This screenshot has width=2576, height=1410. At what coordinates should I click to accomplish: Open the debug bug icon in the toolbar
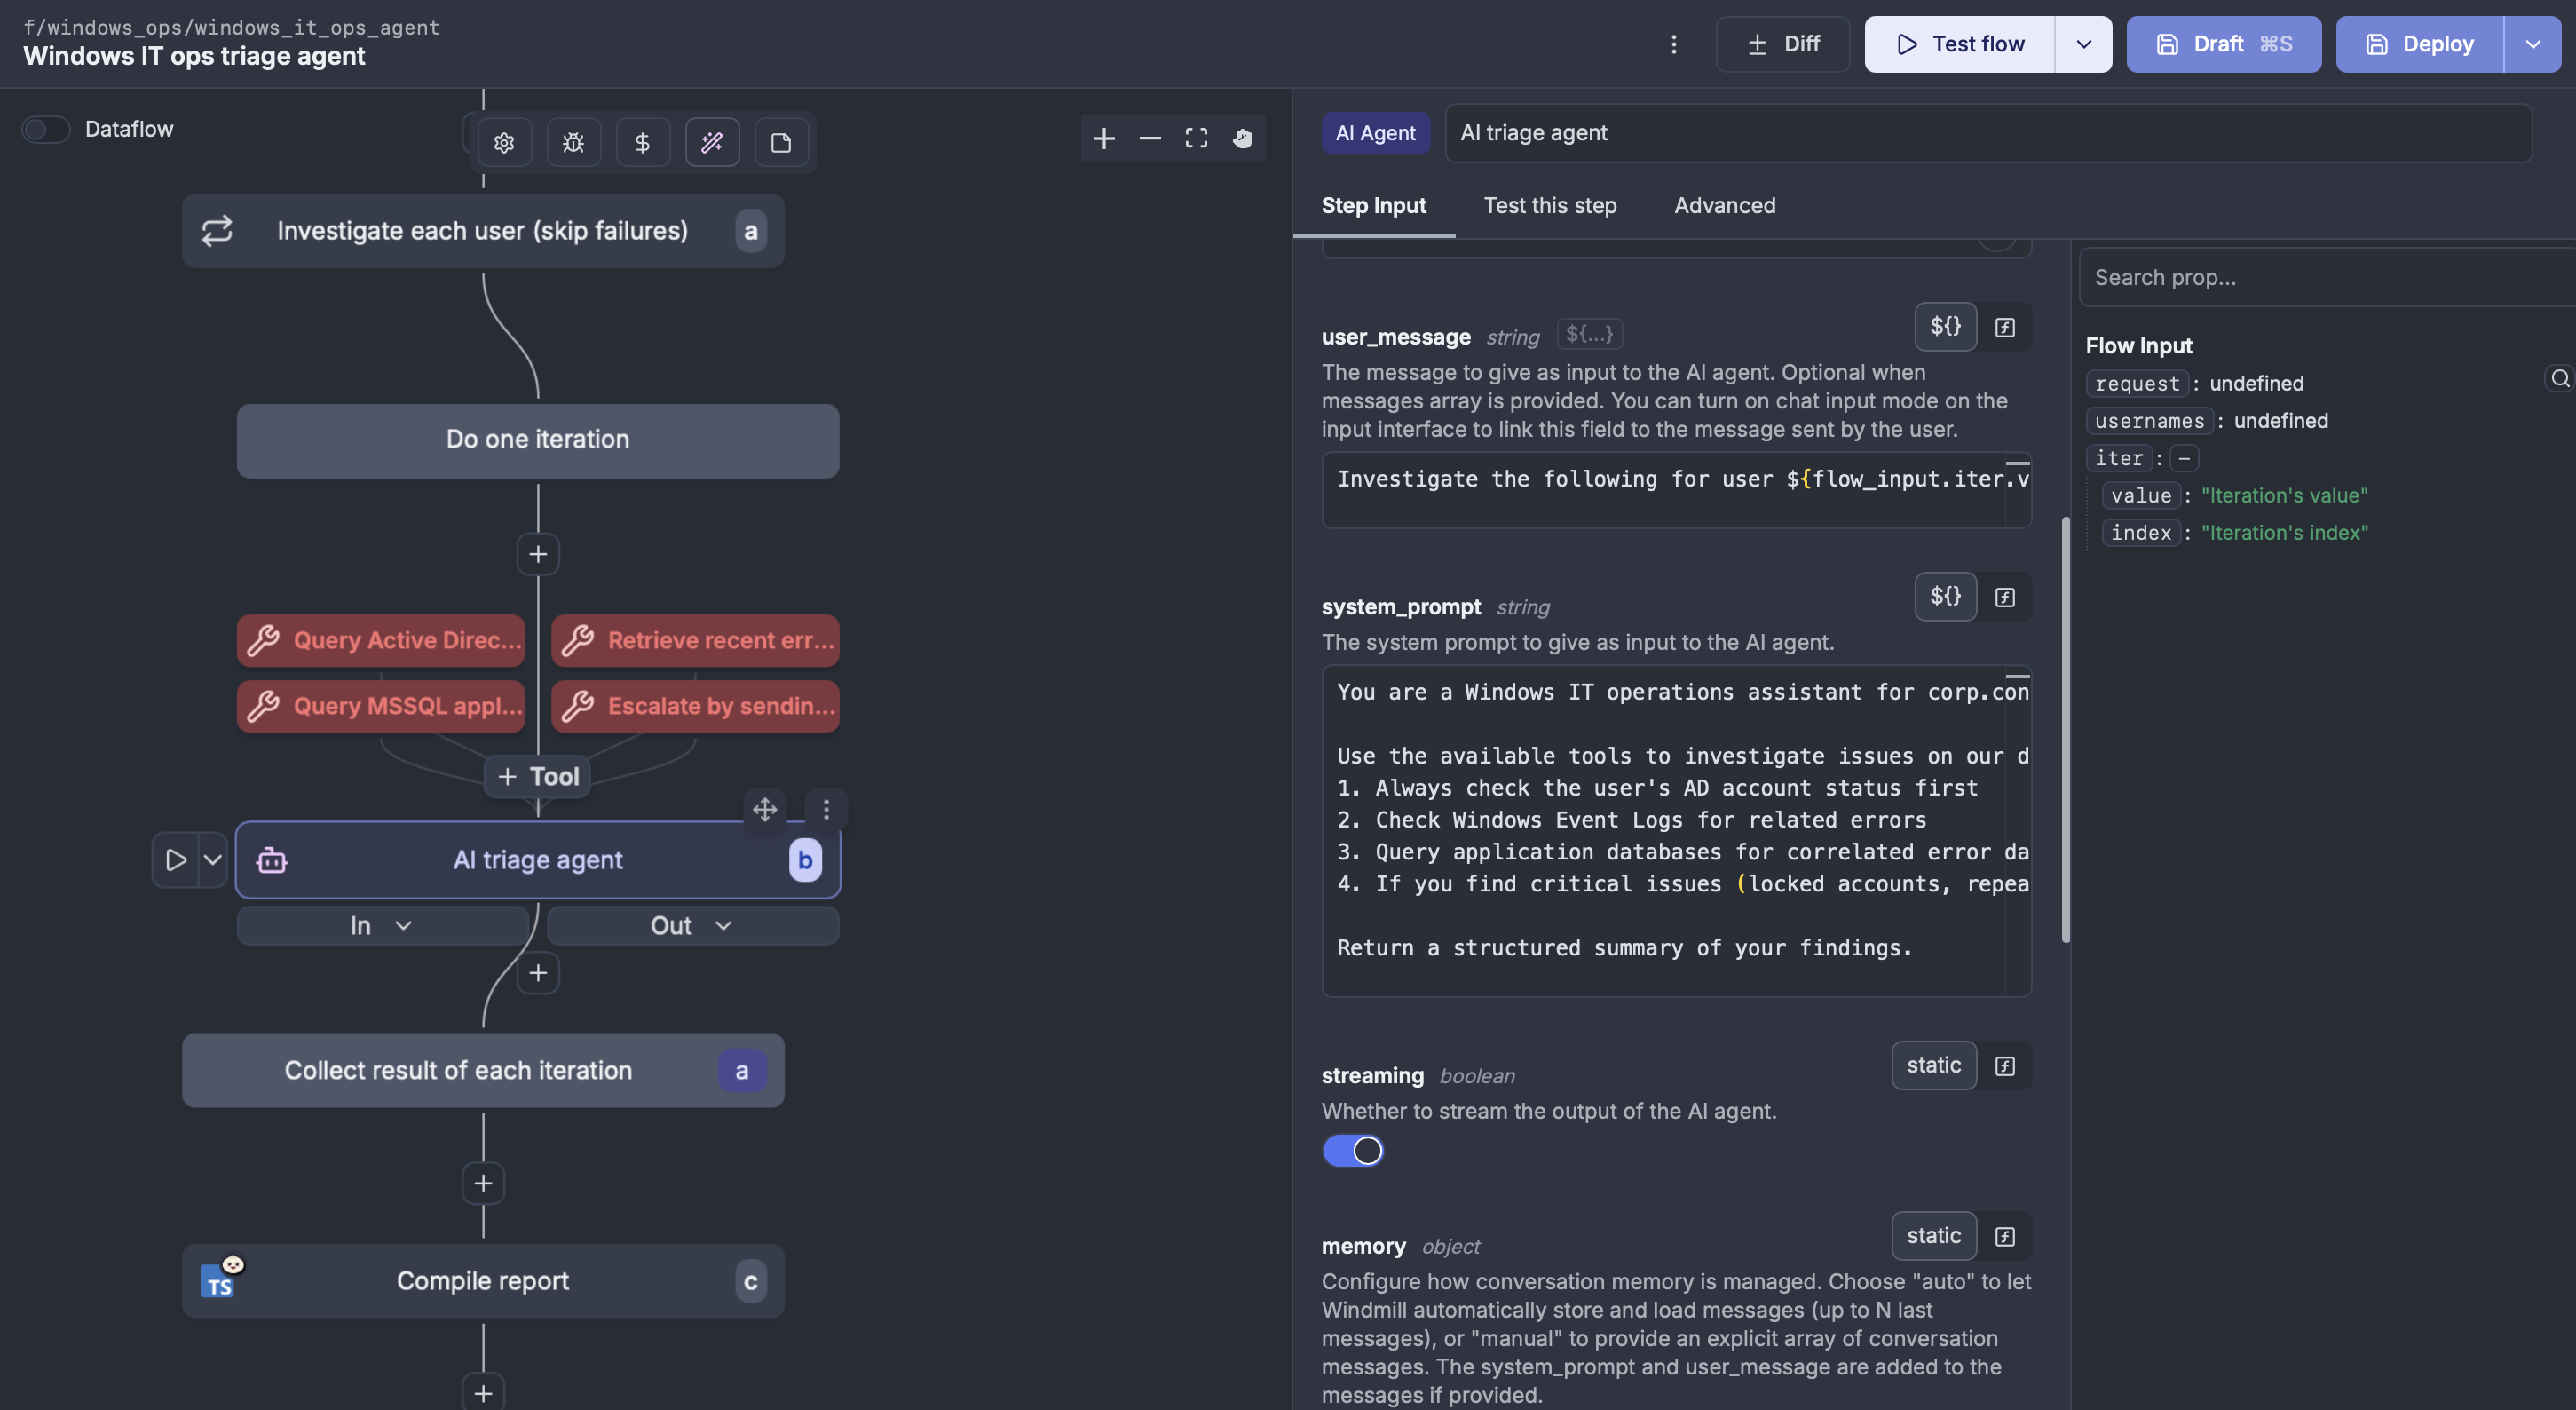click(573, 142)
